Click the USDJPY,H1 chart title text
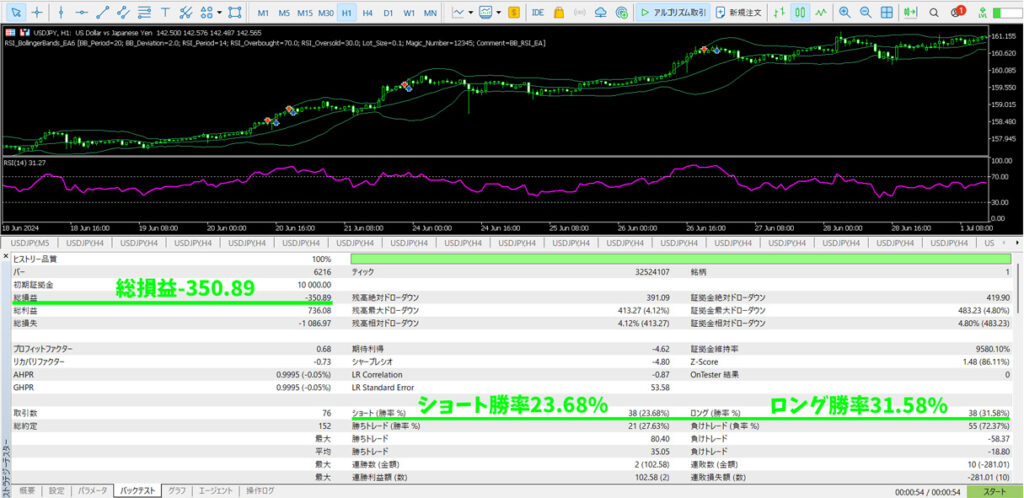The height and width of the screenshot is (498, 1024). (x=149, y=33)
